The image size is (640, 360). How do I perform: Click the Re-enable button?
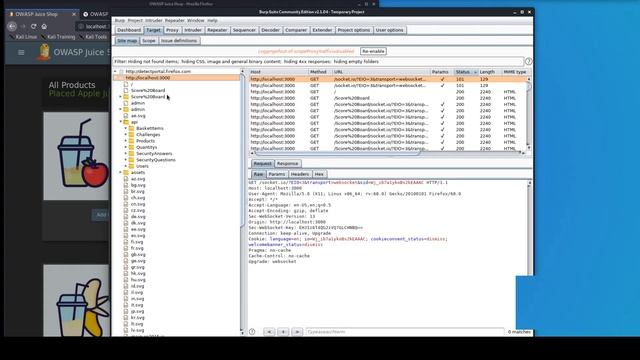373,51
